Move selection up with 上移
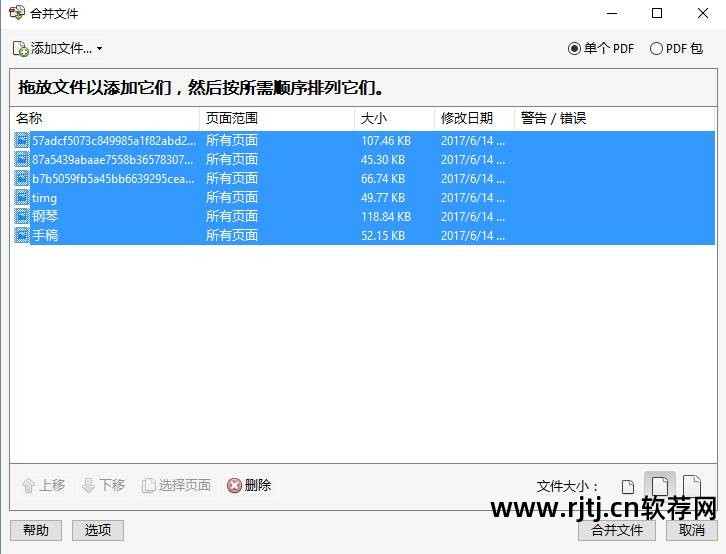 coord(44,486)
